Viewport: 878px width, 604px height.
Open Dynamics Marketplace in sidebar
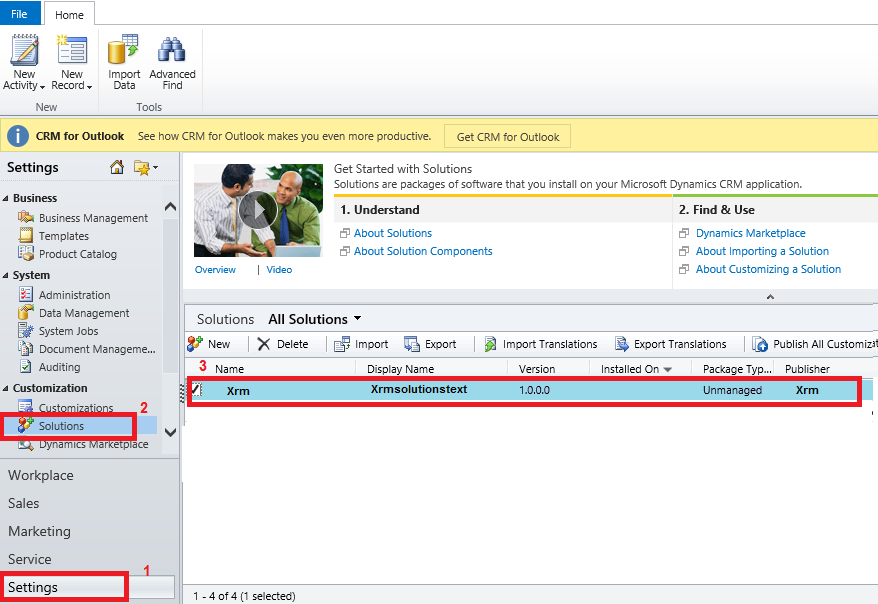94,444
